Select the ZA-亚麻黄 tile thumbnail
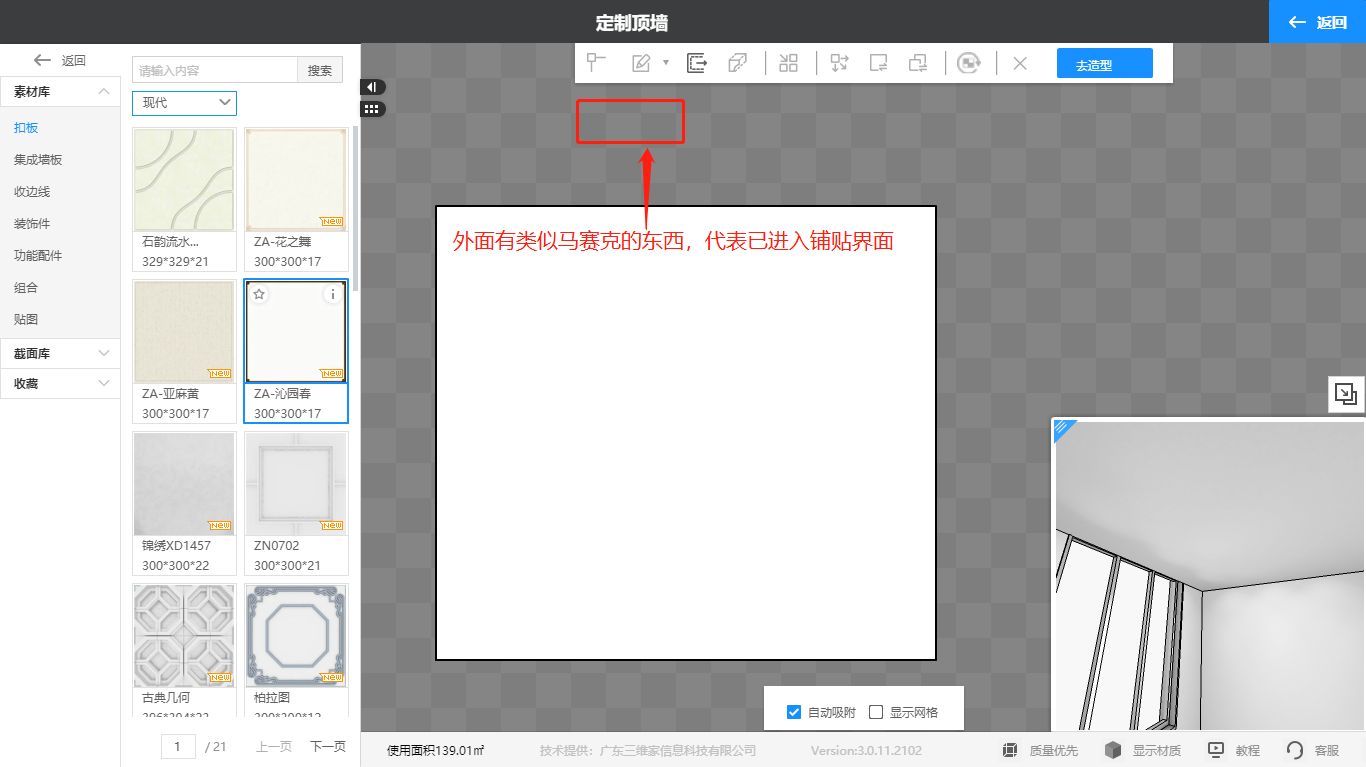Screen dimensions: 1366x767 [x=184, y=332]
